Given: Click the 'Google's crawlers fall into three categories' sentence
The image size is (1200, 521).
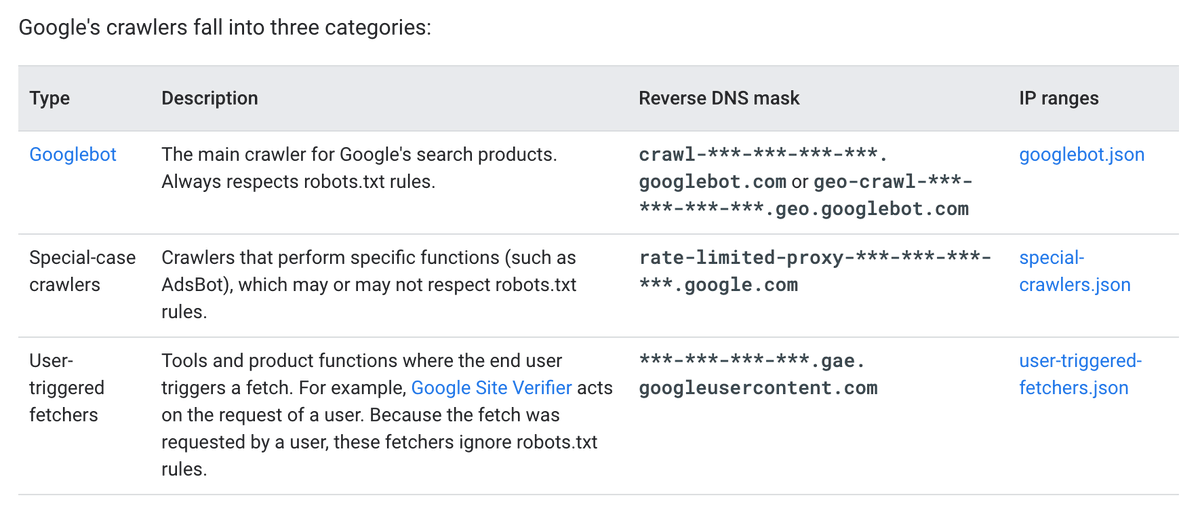Looking at the screenshot, I should 225,27.
